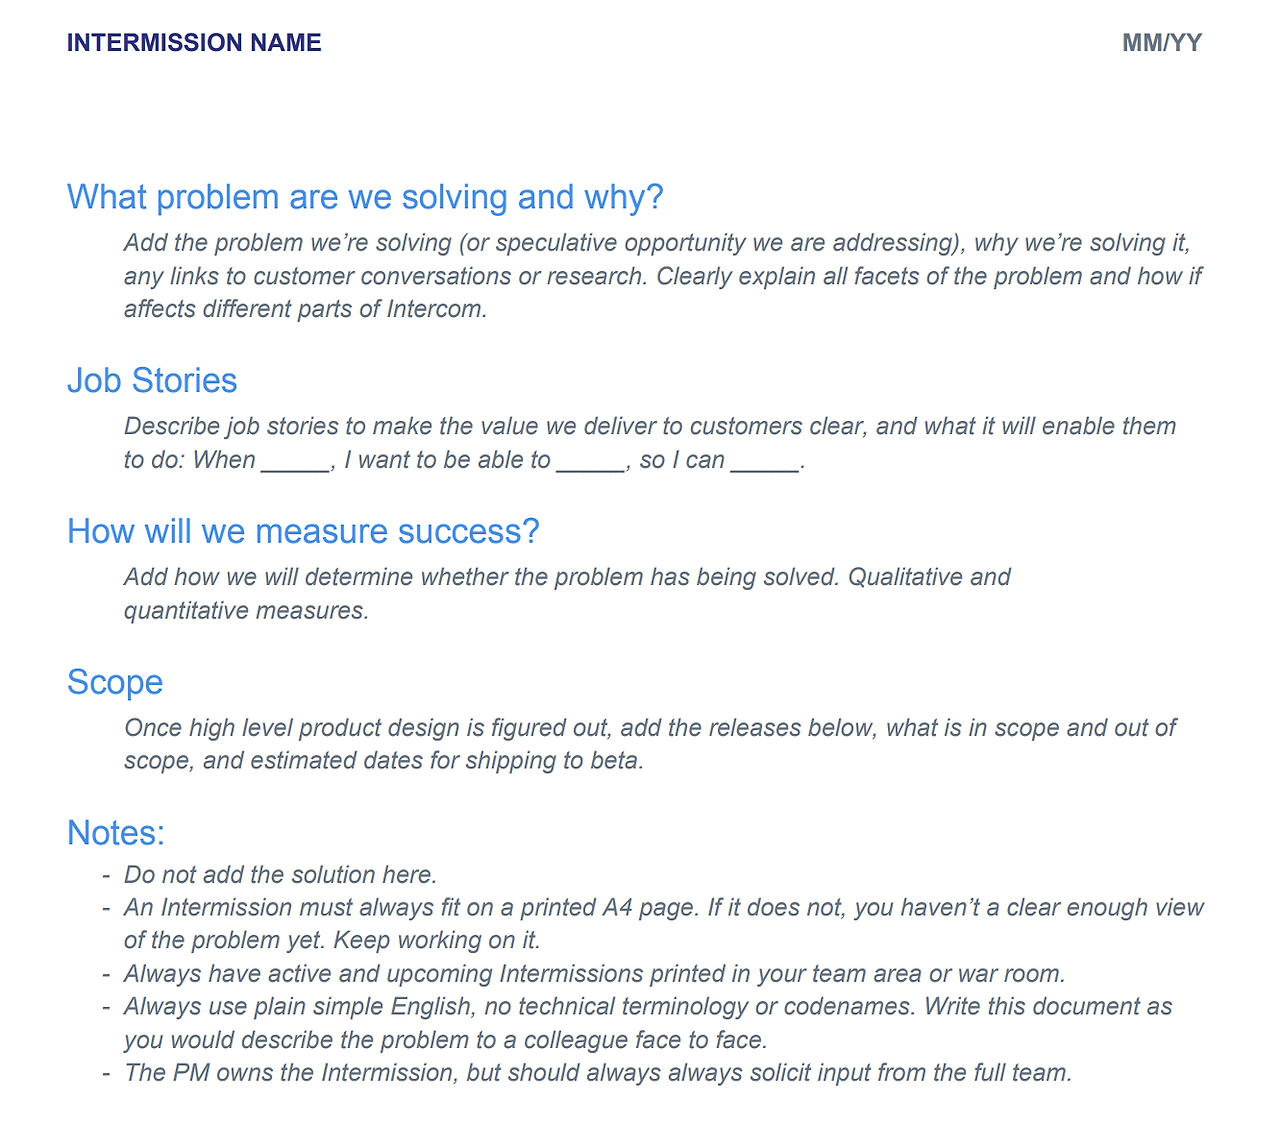Click the 'Notes:' heading
The width and height of the screenshot is (1280, 1124).
coord(116,832)
